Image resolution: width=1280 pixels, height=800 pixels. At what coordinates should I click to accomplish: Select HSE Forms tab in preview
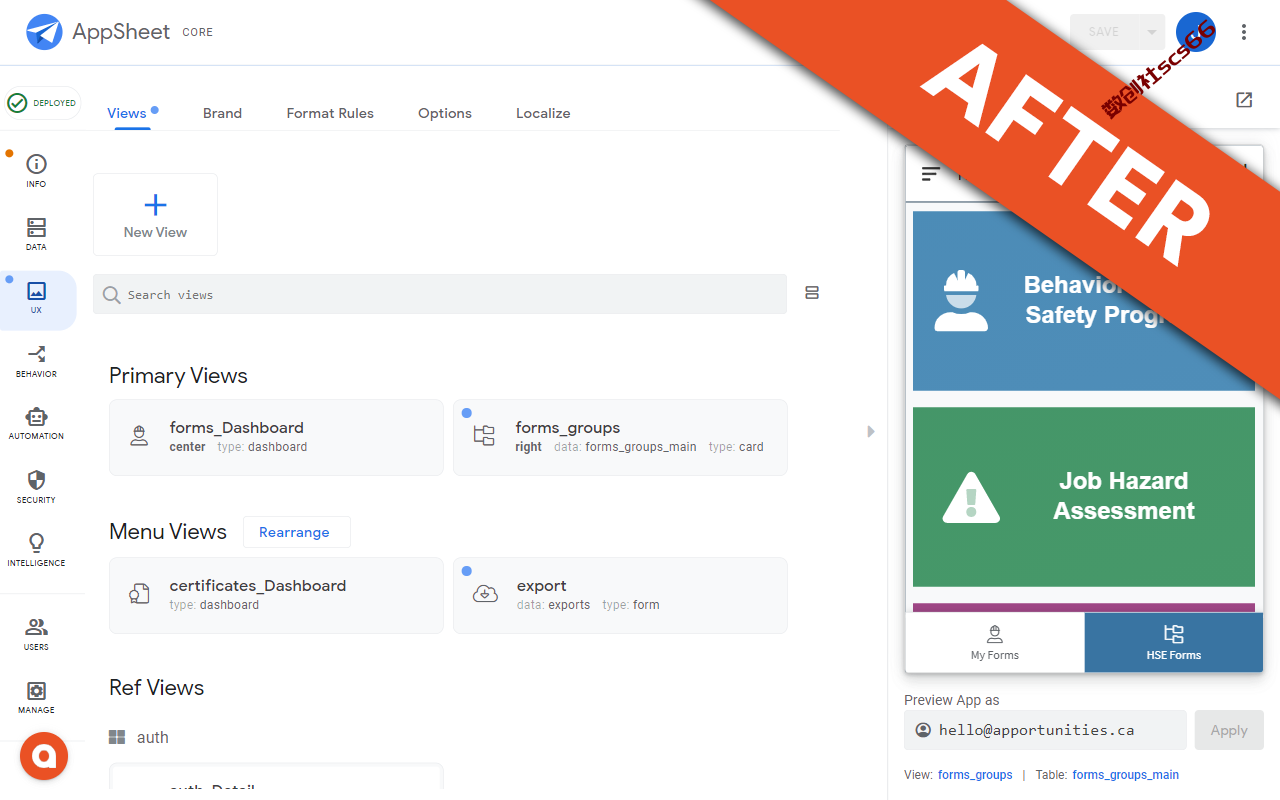[1174, 642]
